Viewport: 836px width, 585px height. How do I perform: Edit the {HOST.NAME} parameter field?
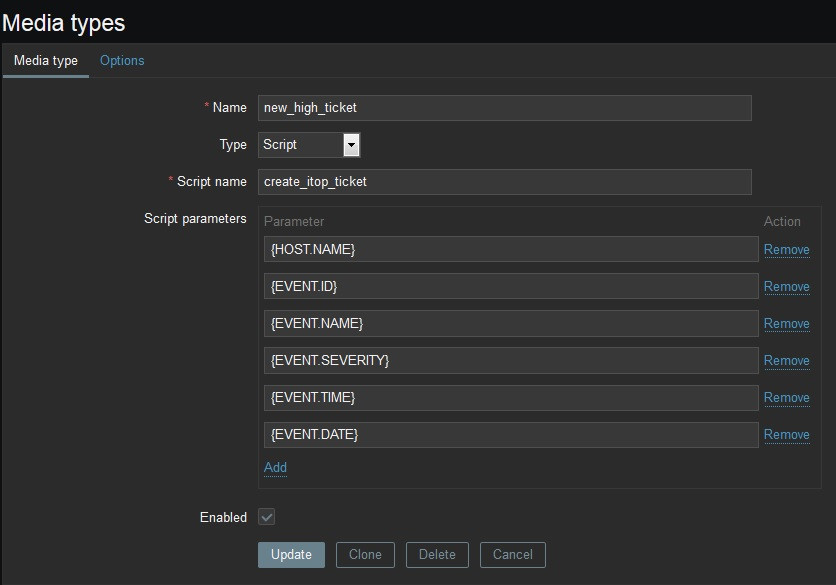[x=511, y=250]
